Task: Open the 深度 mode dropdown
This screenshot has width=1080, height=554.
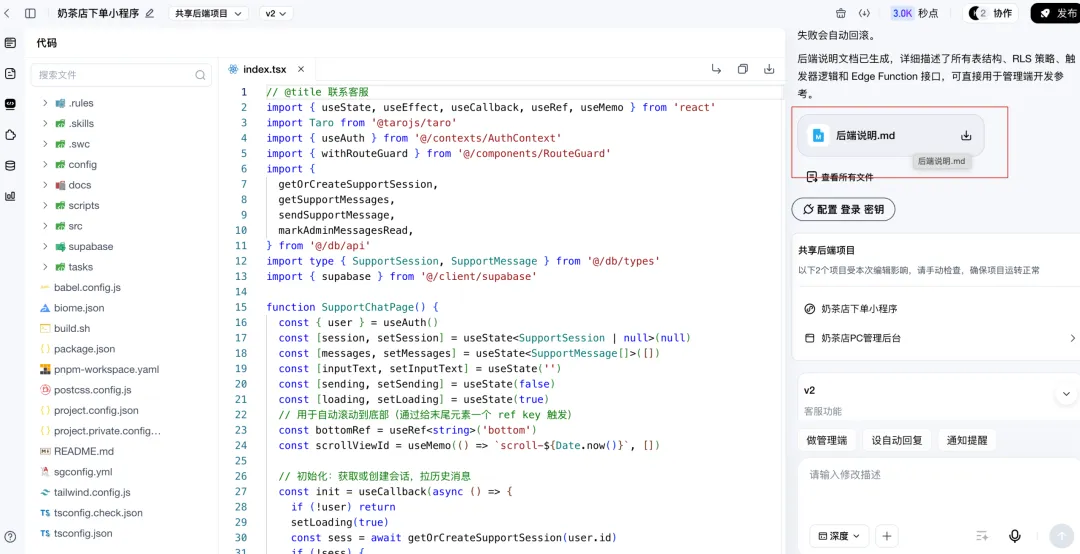Action: [x=839, y=535]
